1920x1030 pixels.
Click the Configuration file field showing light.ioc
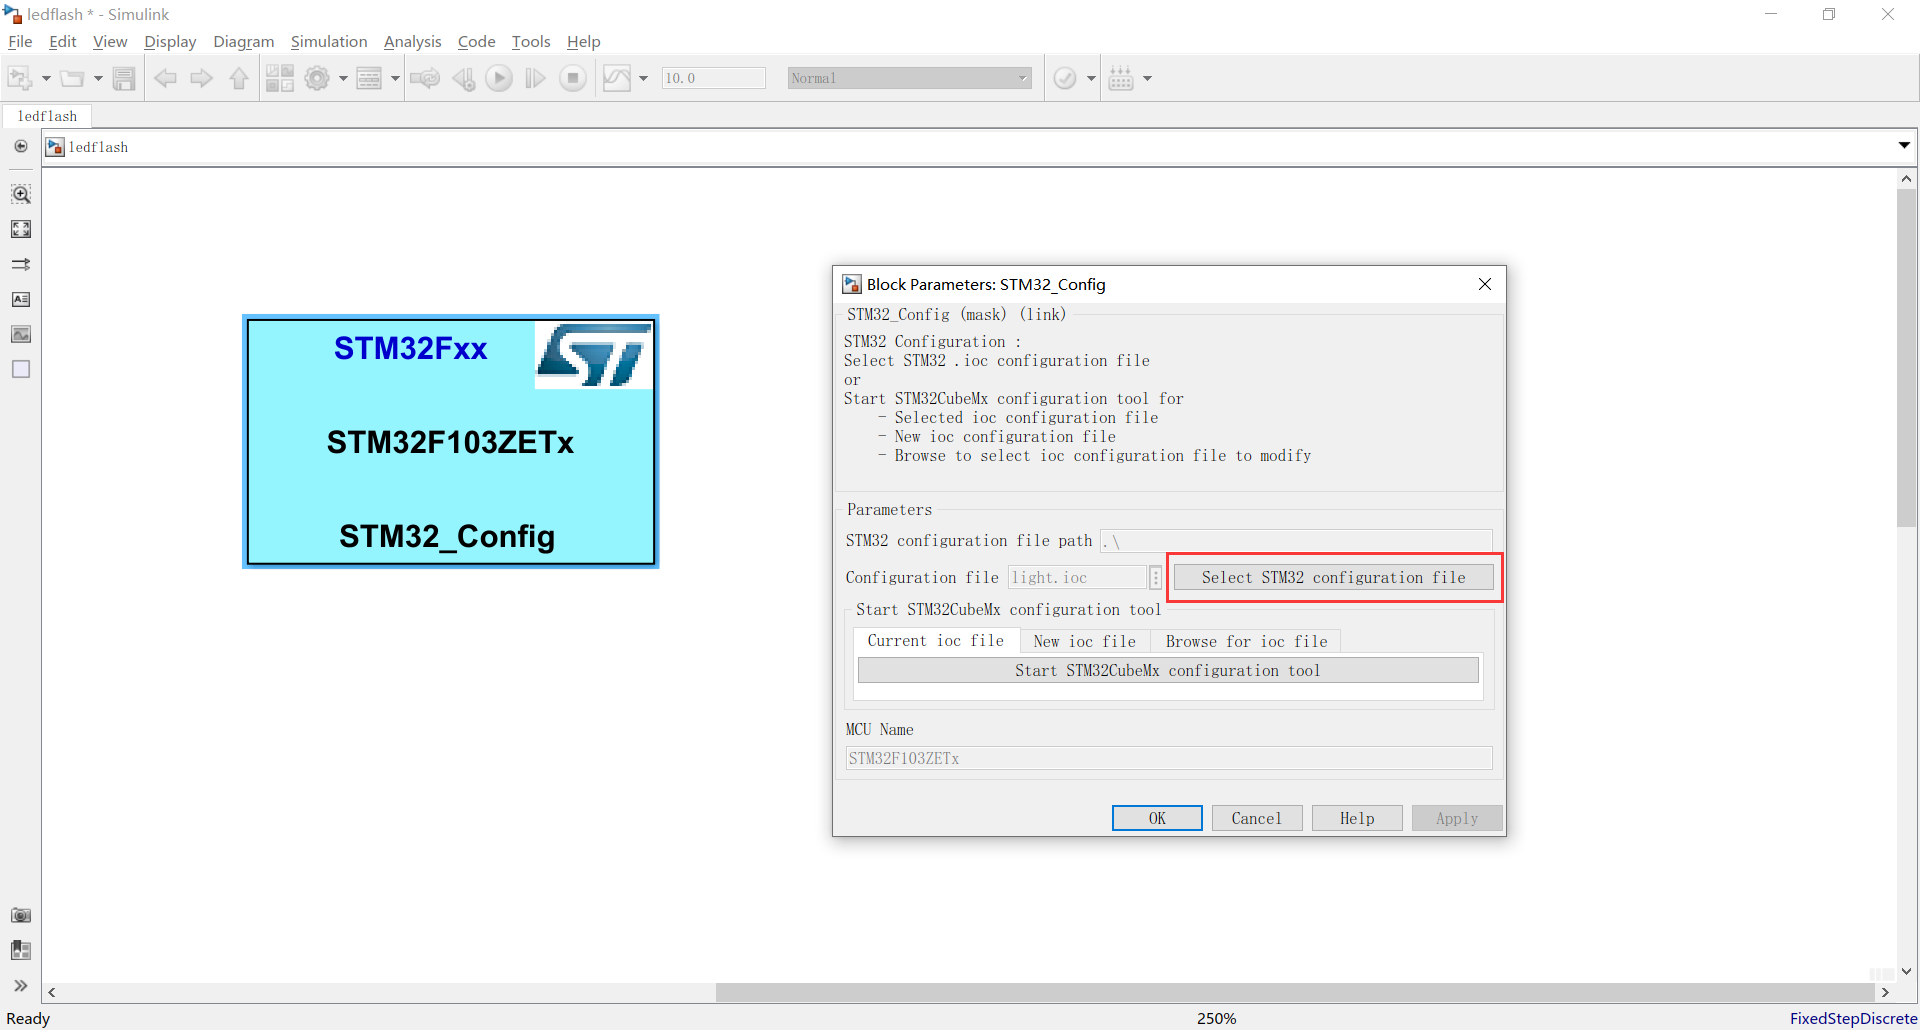pos(1077,577)
